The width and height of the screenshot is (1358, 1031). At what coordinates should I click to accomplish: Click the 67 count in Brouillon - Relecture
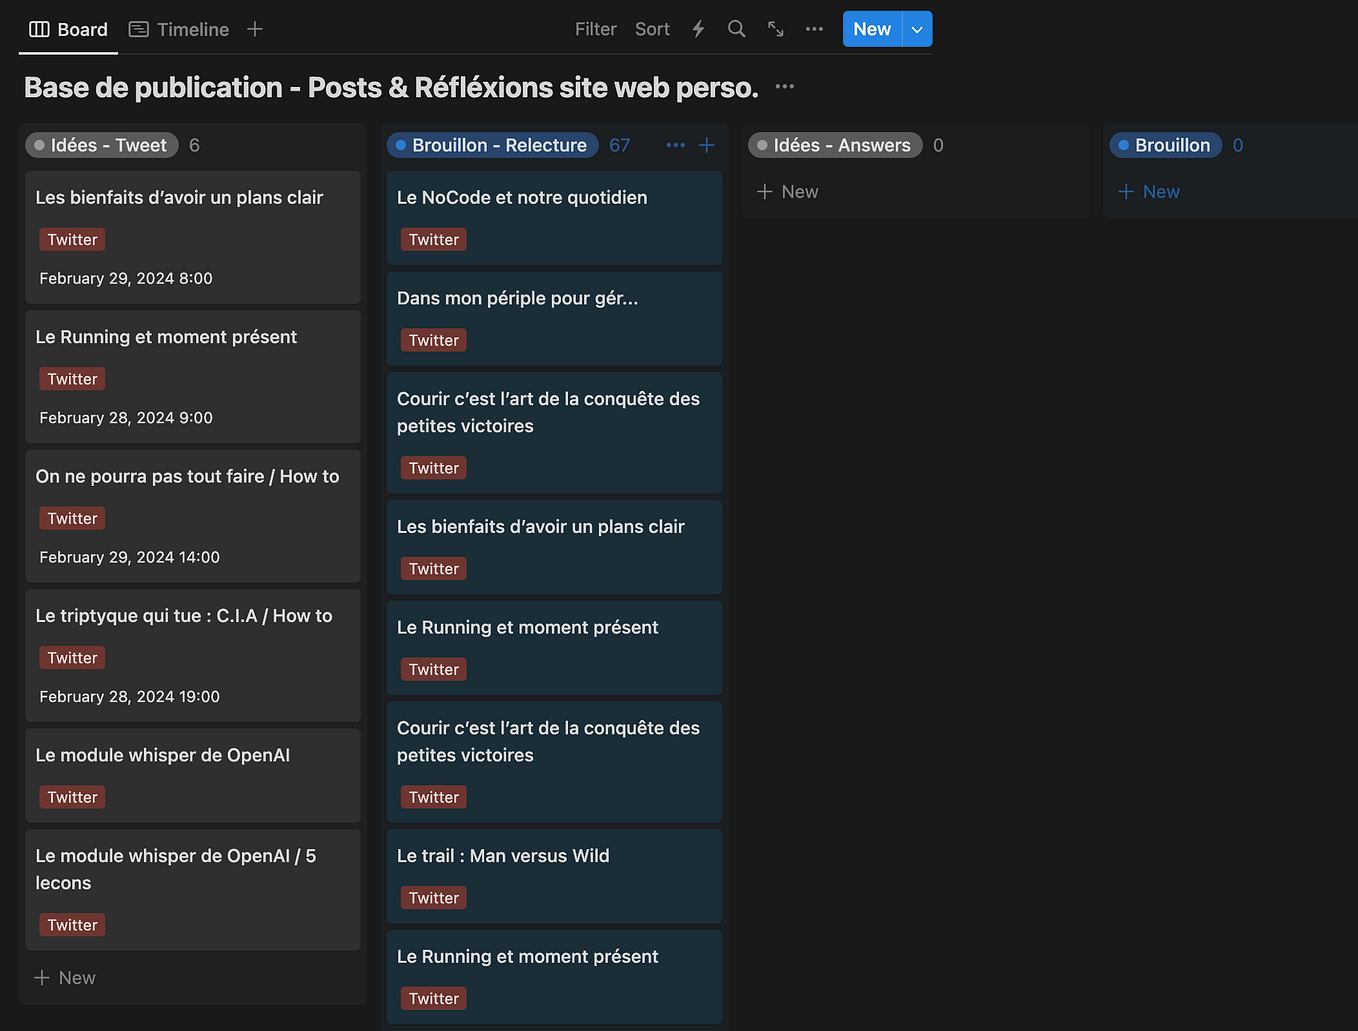(620, 145)
